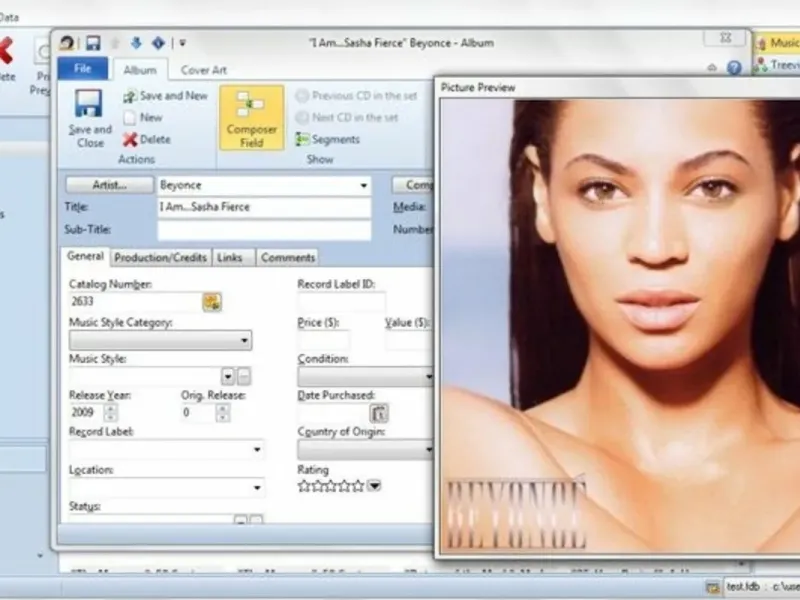Image resolution: width=800 pixels, height=600 pixels.
Task: Show Segments from ribbon
Action: (328, 139)
